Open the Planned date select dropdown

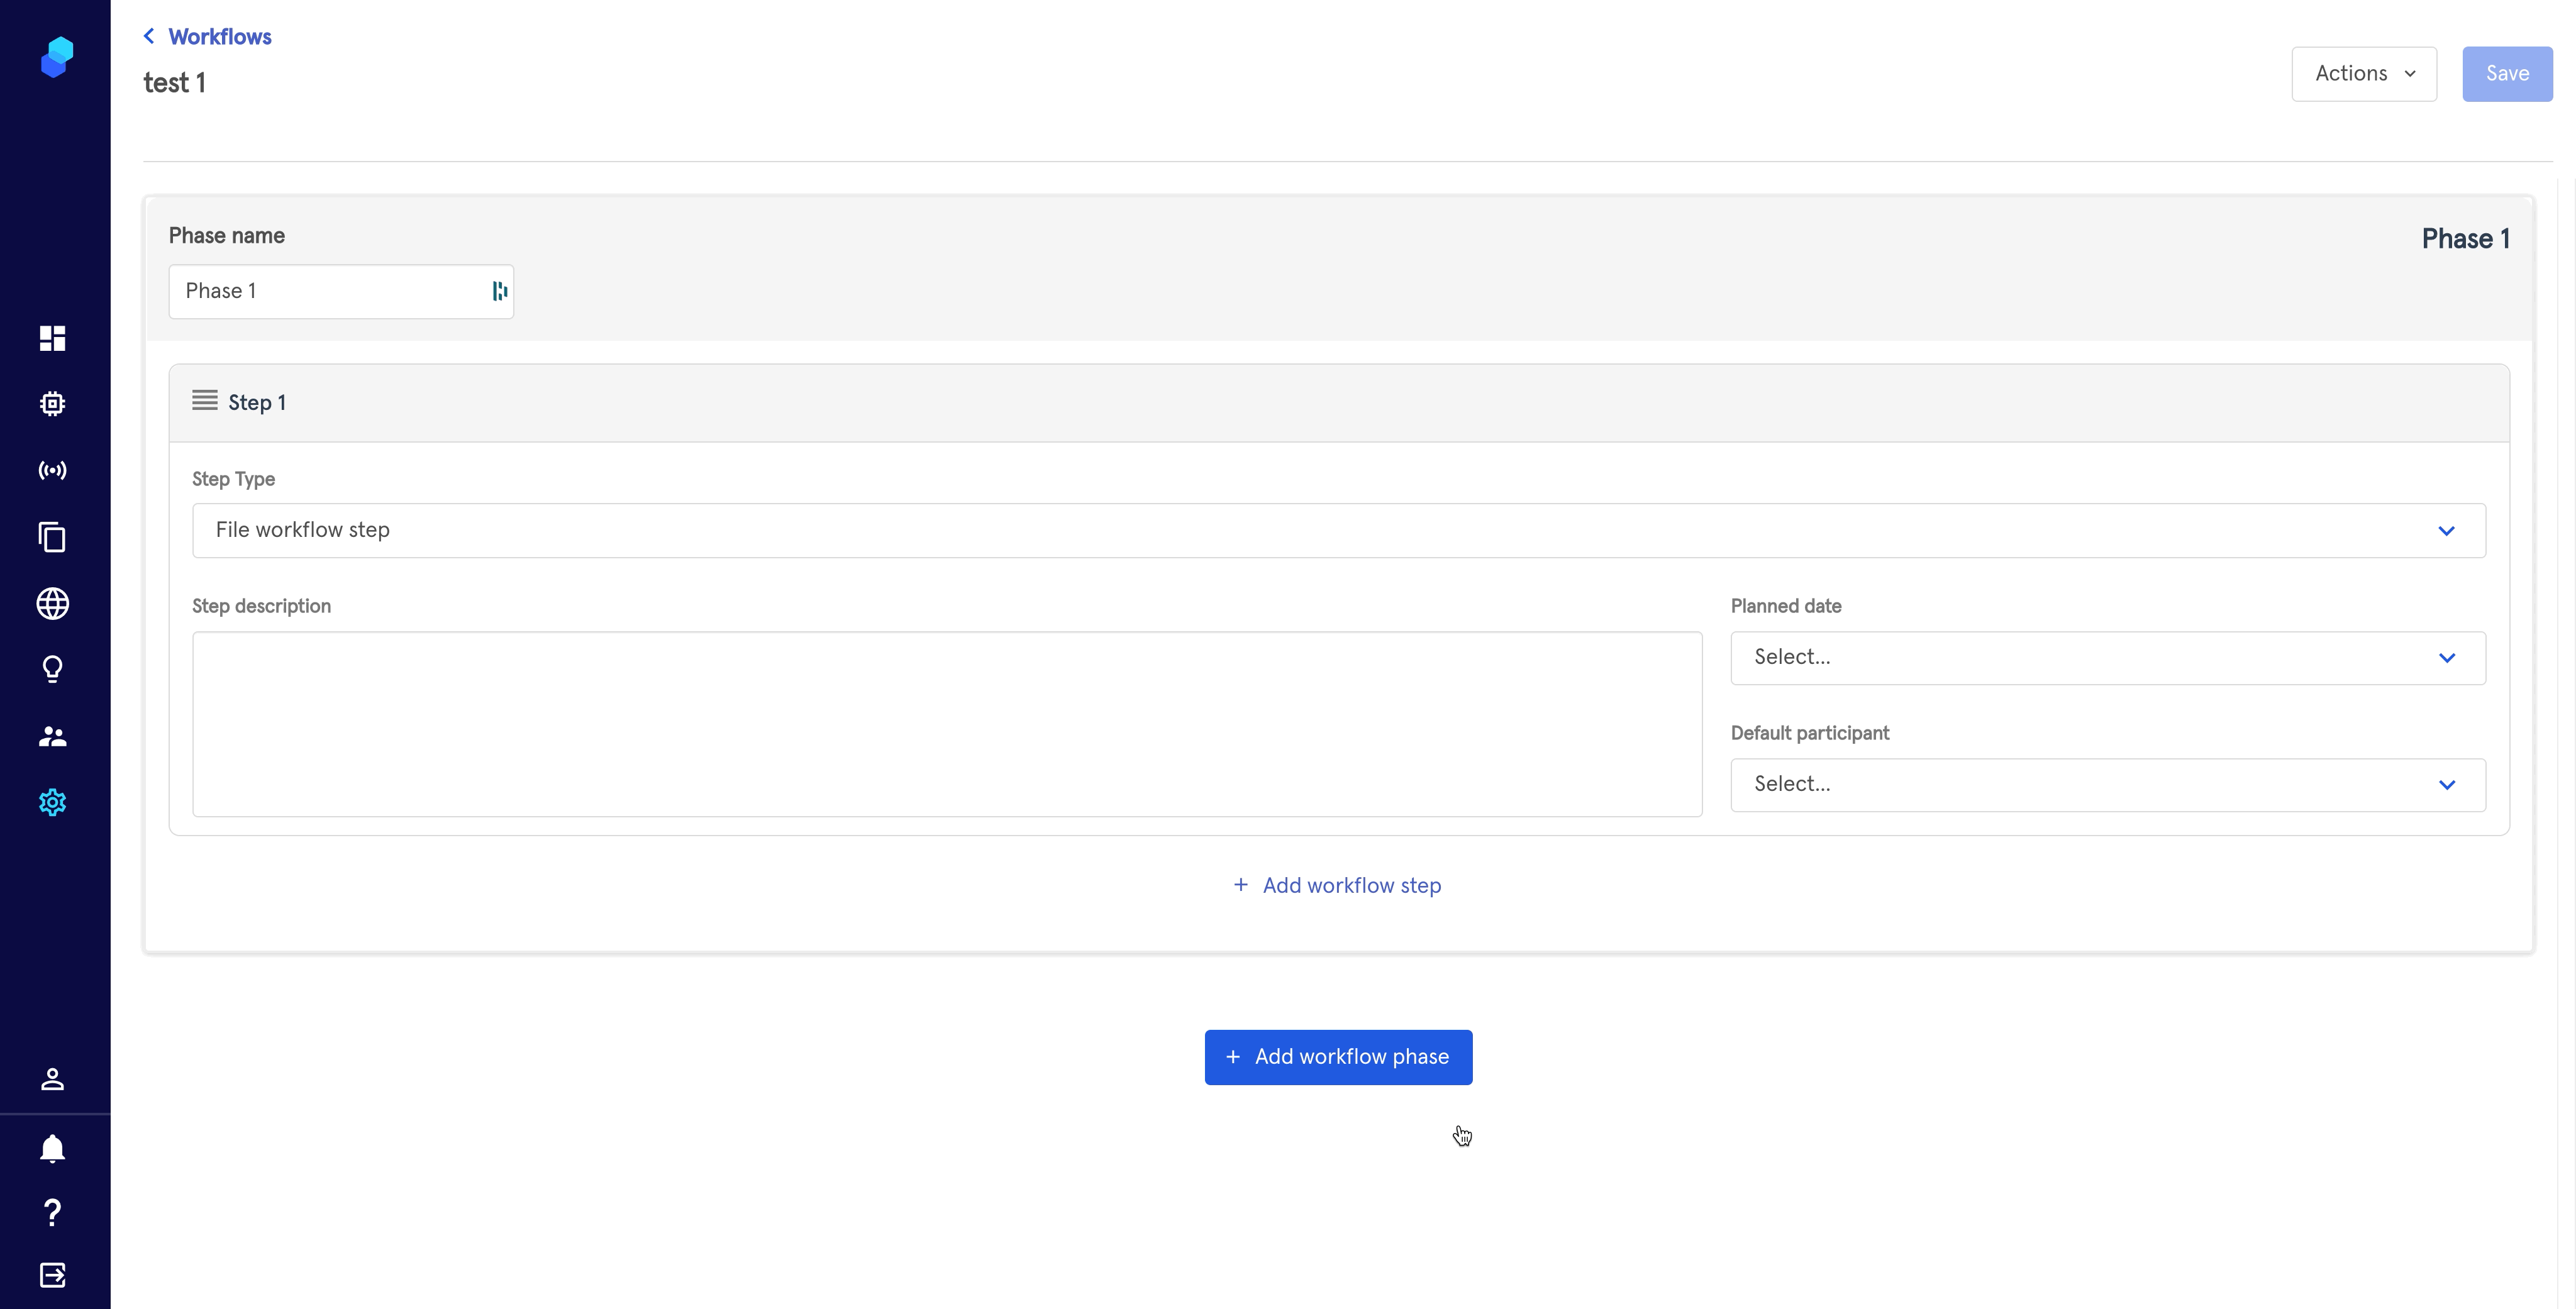pyautogui.click(x=2107, y=657)
